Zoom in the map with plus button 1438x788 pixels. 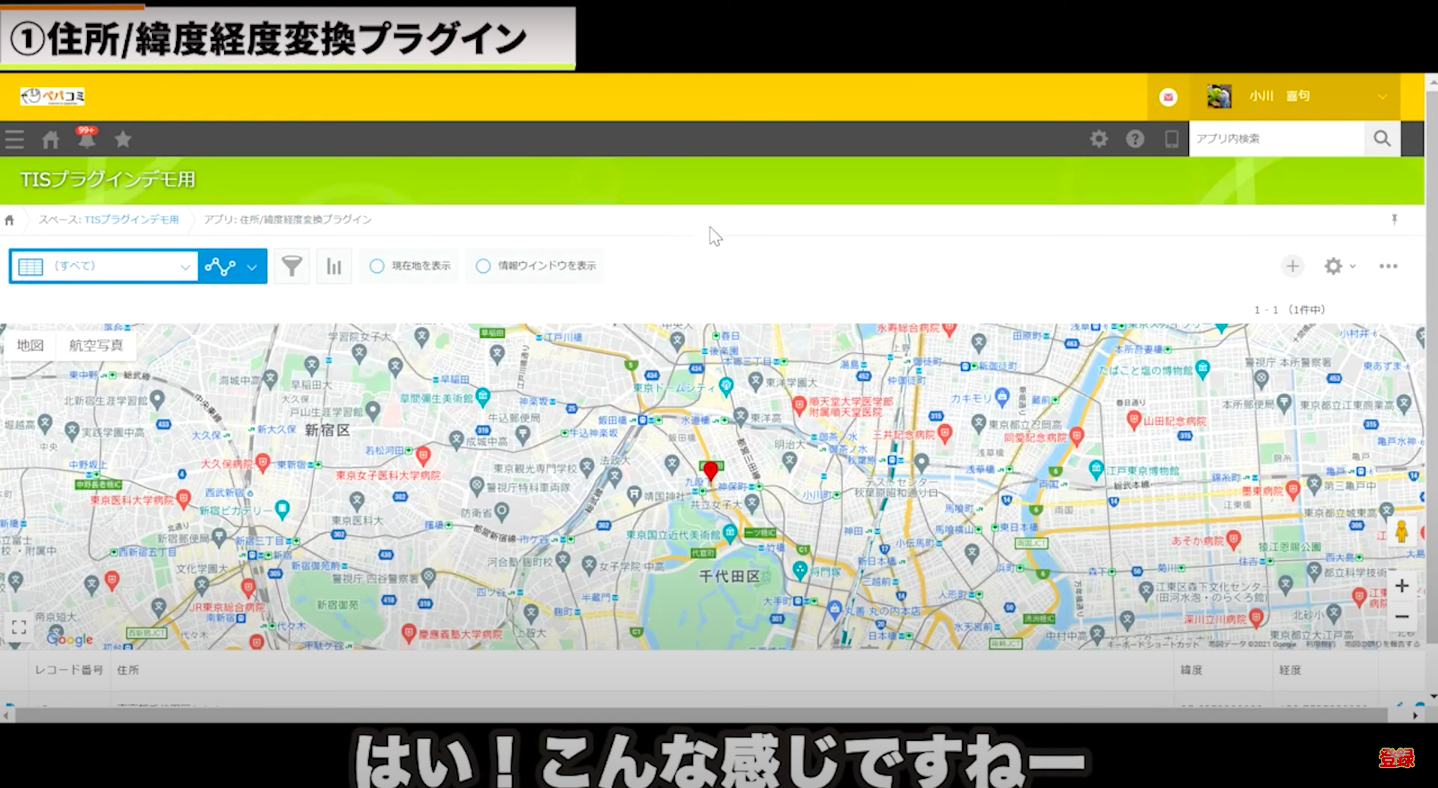(1402, 586)
